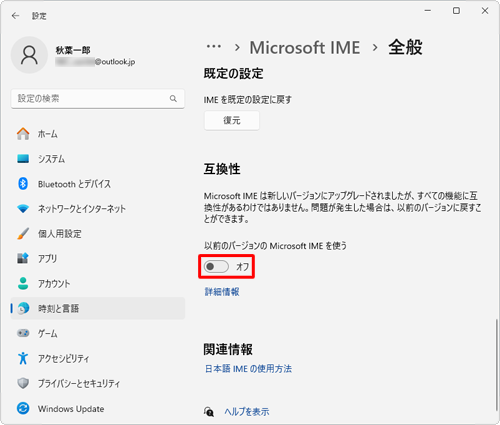Open the 詳細情報 link

222,292
